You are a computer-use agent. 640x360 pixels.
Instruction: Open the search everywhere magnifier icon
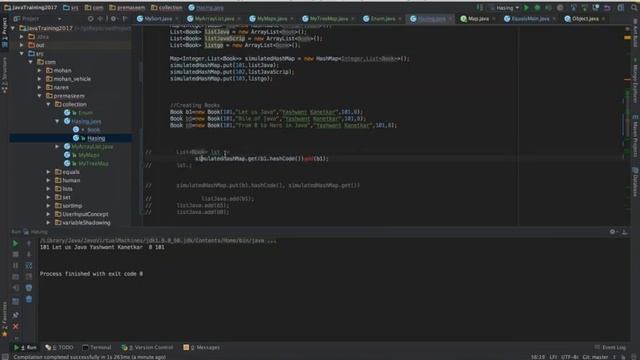pos(634,8)
